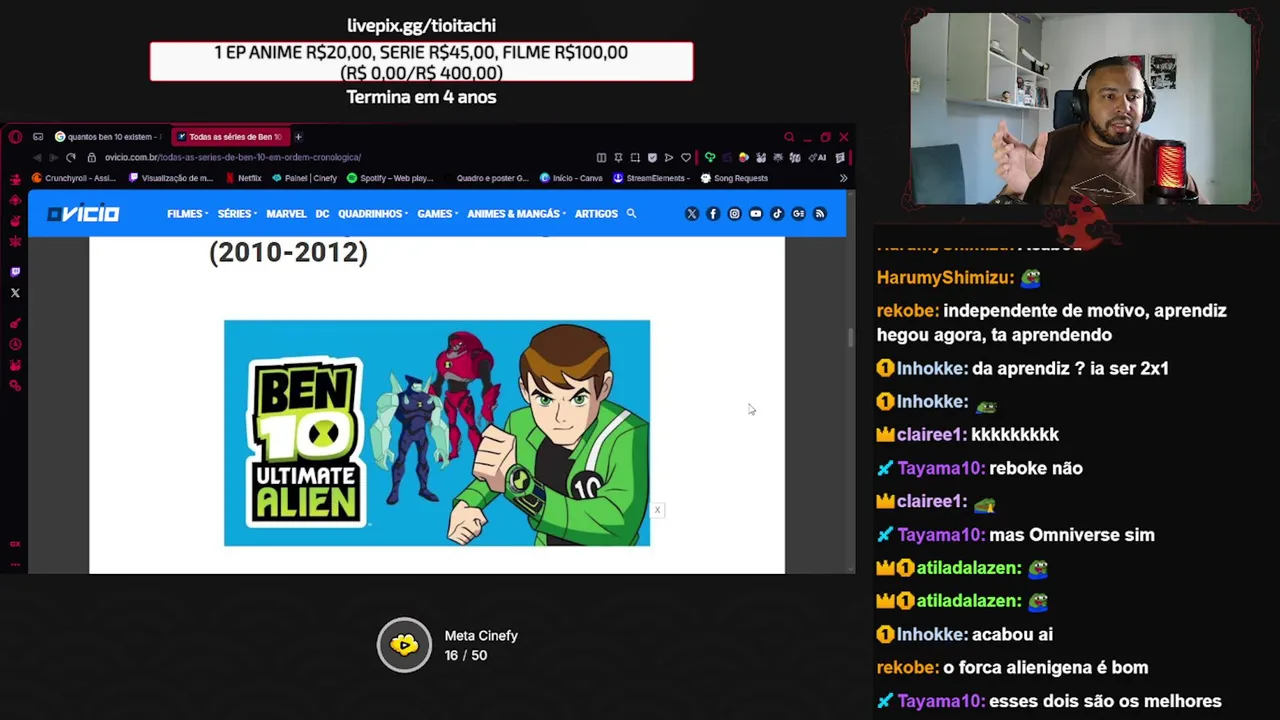Click the O Vício site logo
This screenshot has height=720, width=1280.
tap(83, 214)
